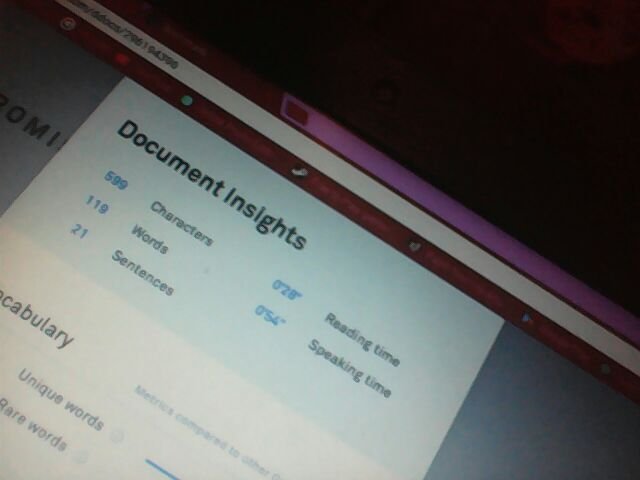
Task: Click the 599 characters count
Action: (x=116, y=181)
